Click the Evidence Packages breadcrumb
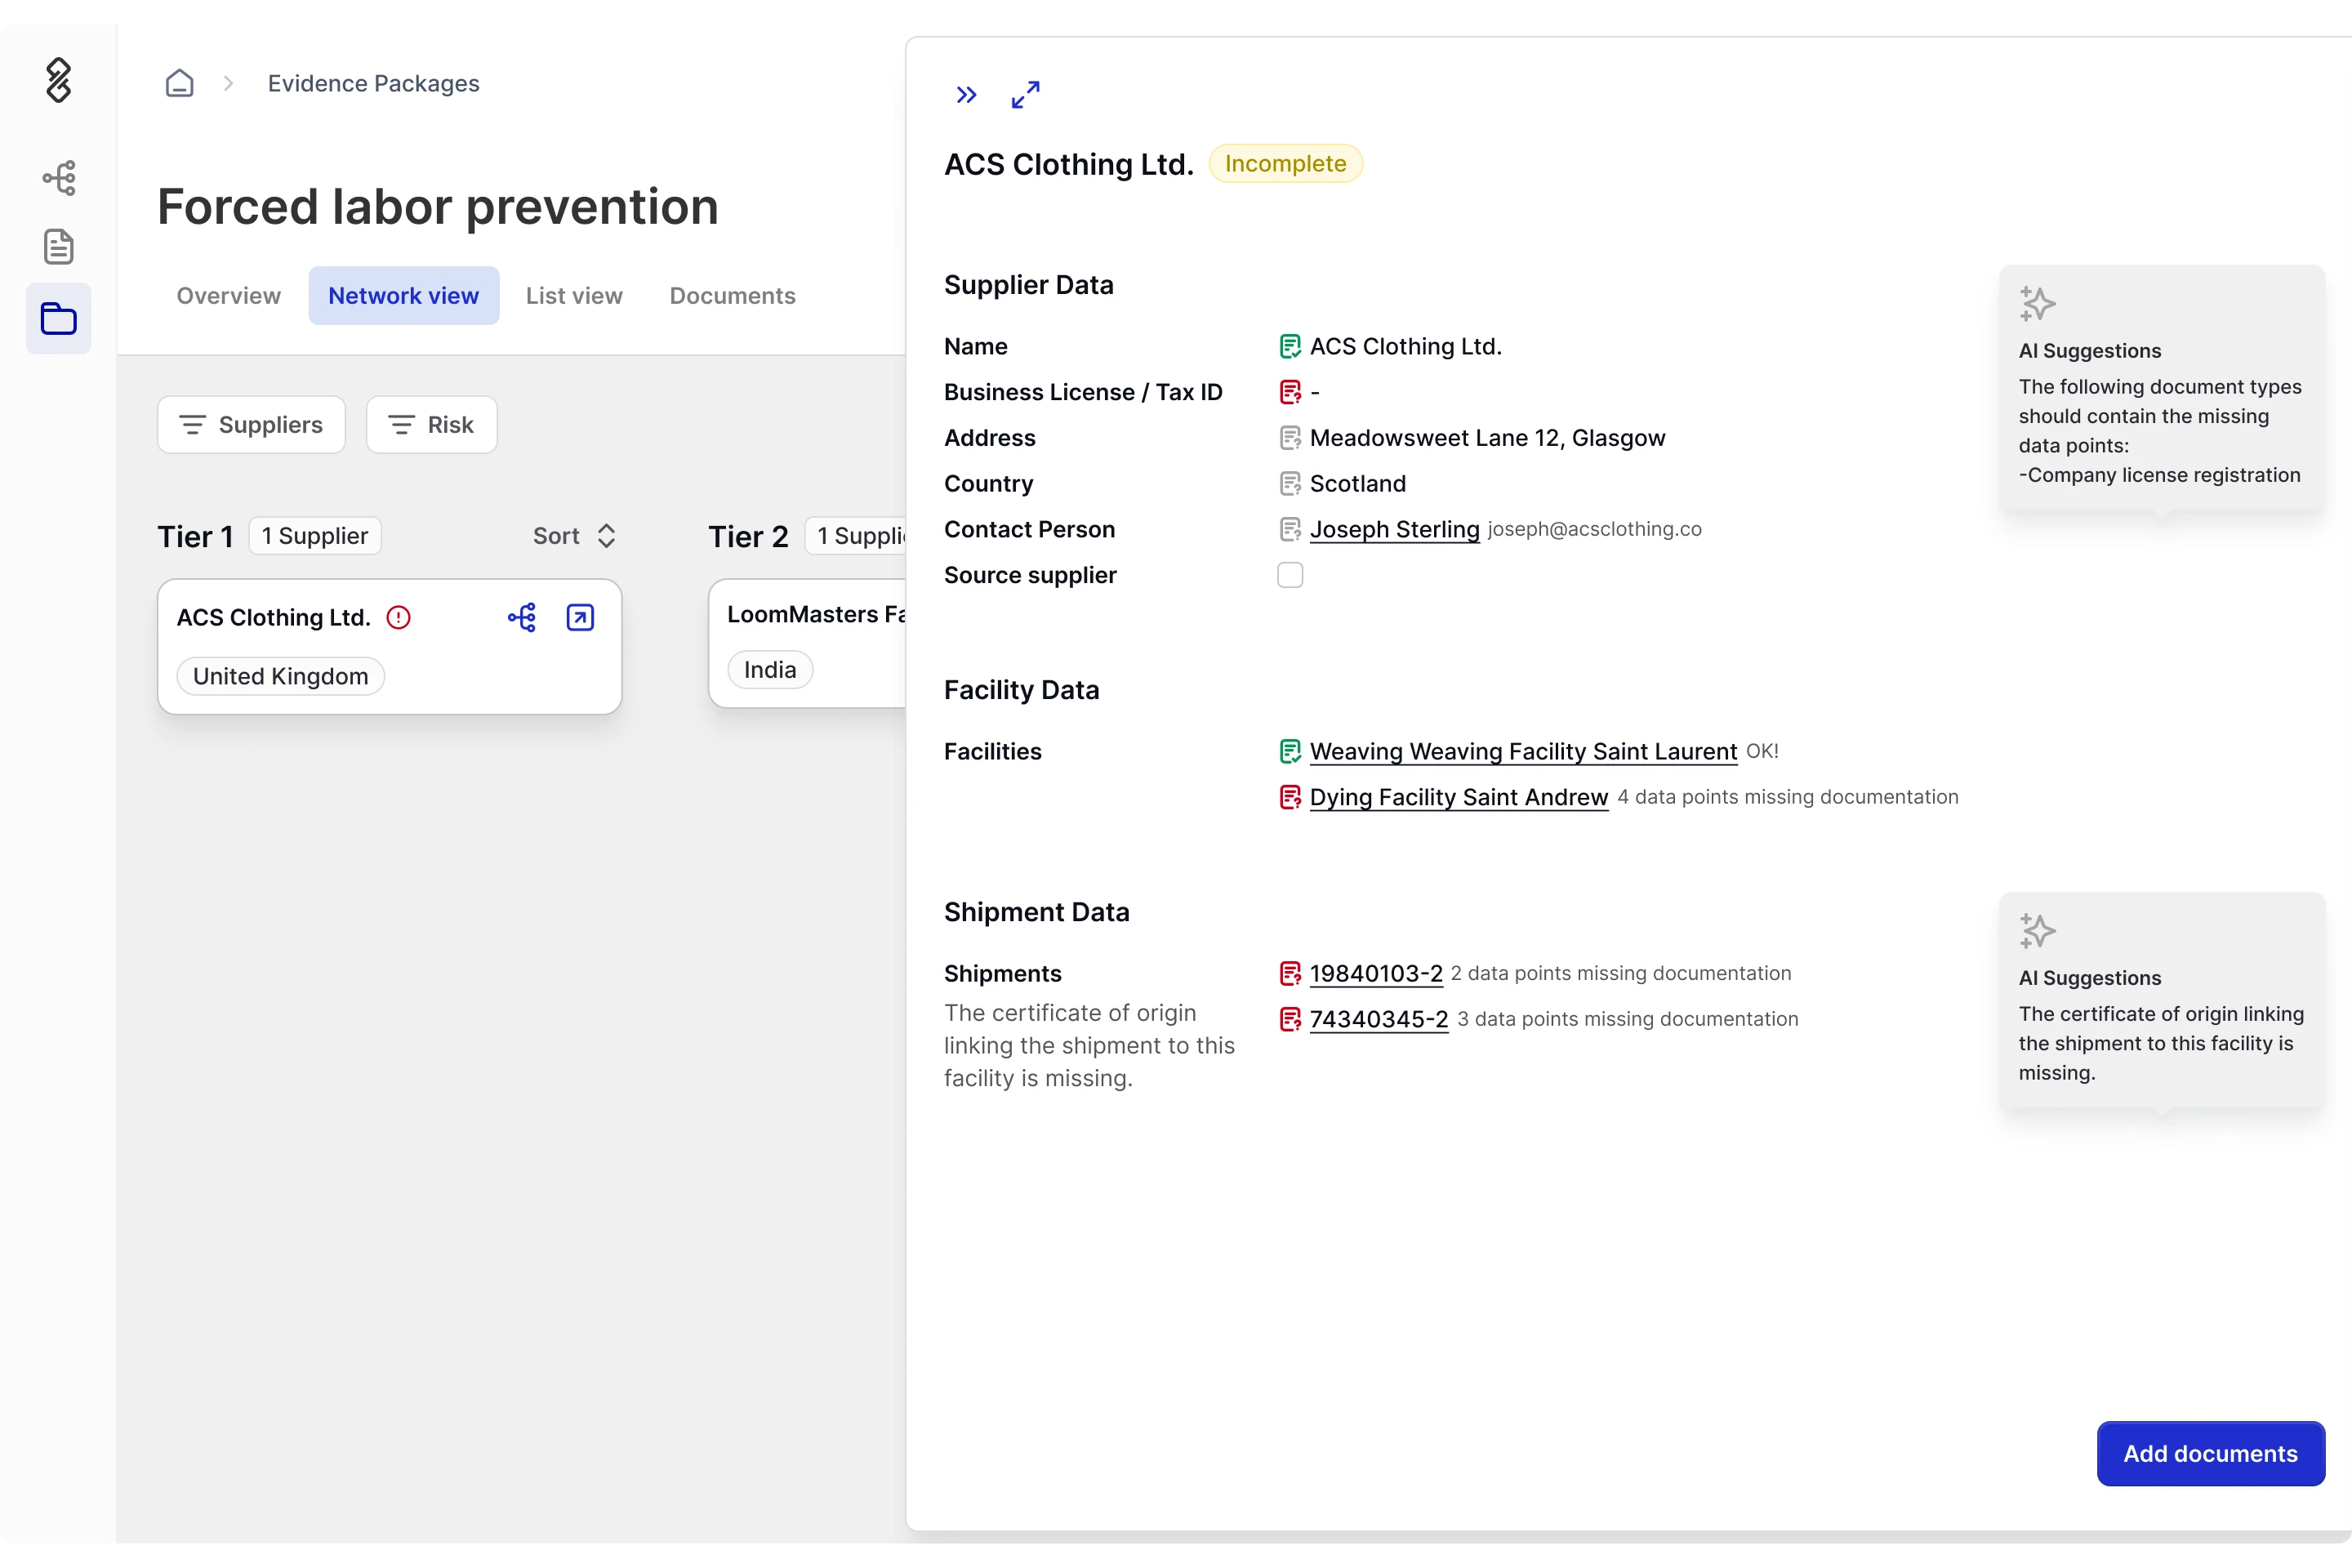The width and height of the screenshot is (2352, 1568). pos(373,83)
